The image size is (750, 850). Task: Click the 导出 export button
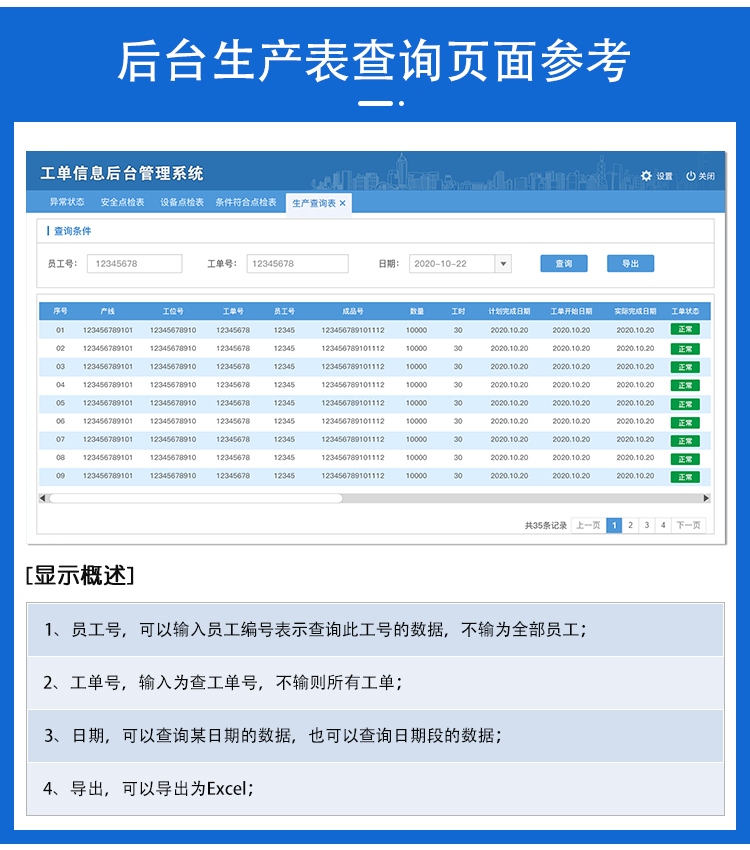(x=630, y=264)
